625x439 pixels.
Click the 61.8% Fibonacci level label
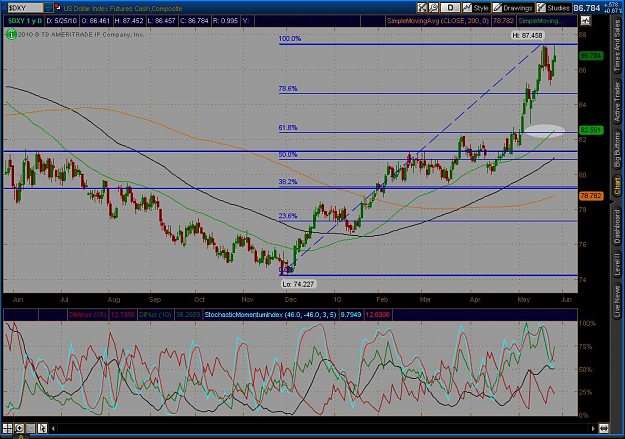pyautogui.click(x=288, y=128)
